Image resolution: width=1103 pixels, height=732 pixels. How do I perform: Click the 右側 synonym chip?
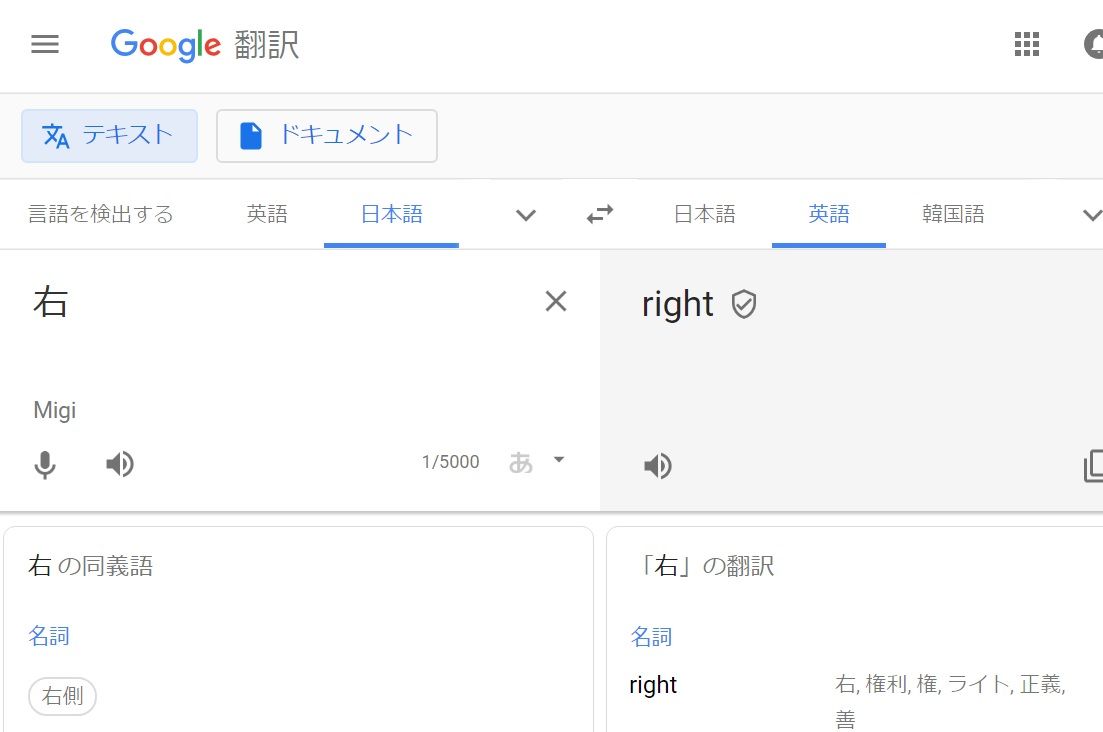click(62, 696)
